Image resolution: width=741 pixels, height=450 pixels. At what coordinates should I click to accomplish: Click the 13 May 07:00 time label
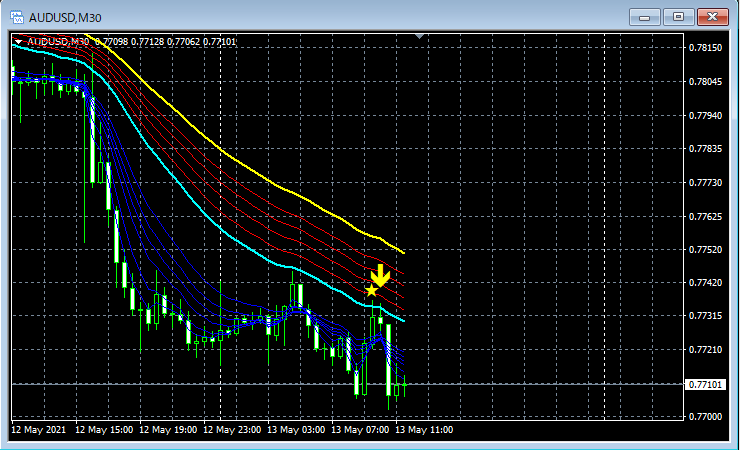(x=360, y=430)
